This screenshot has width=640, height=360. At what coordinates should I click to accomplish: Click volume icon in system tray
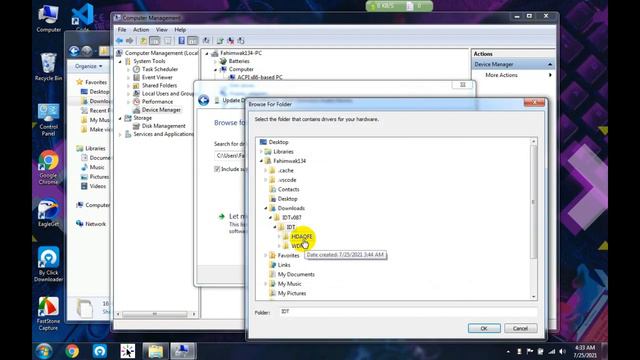coord(562,351)
